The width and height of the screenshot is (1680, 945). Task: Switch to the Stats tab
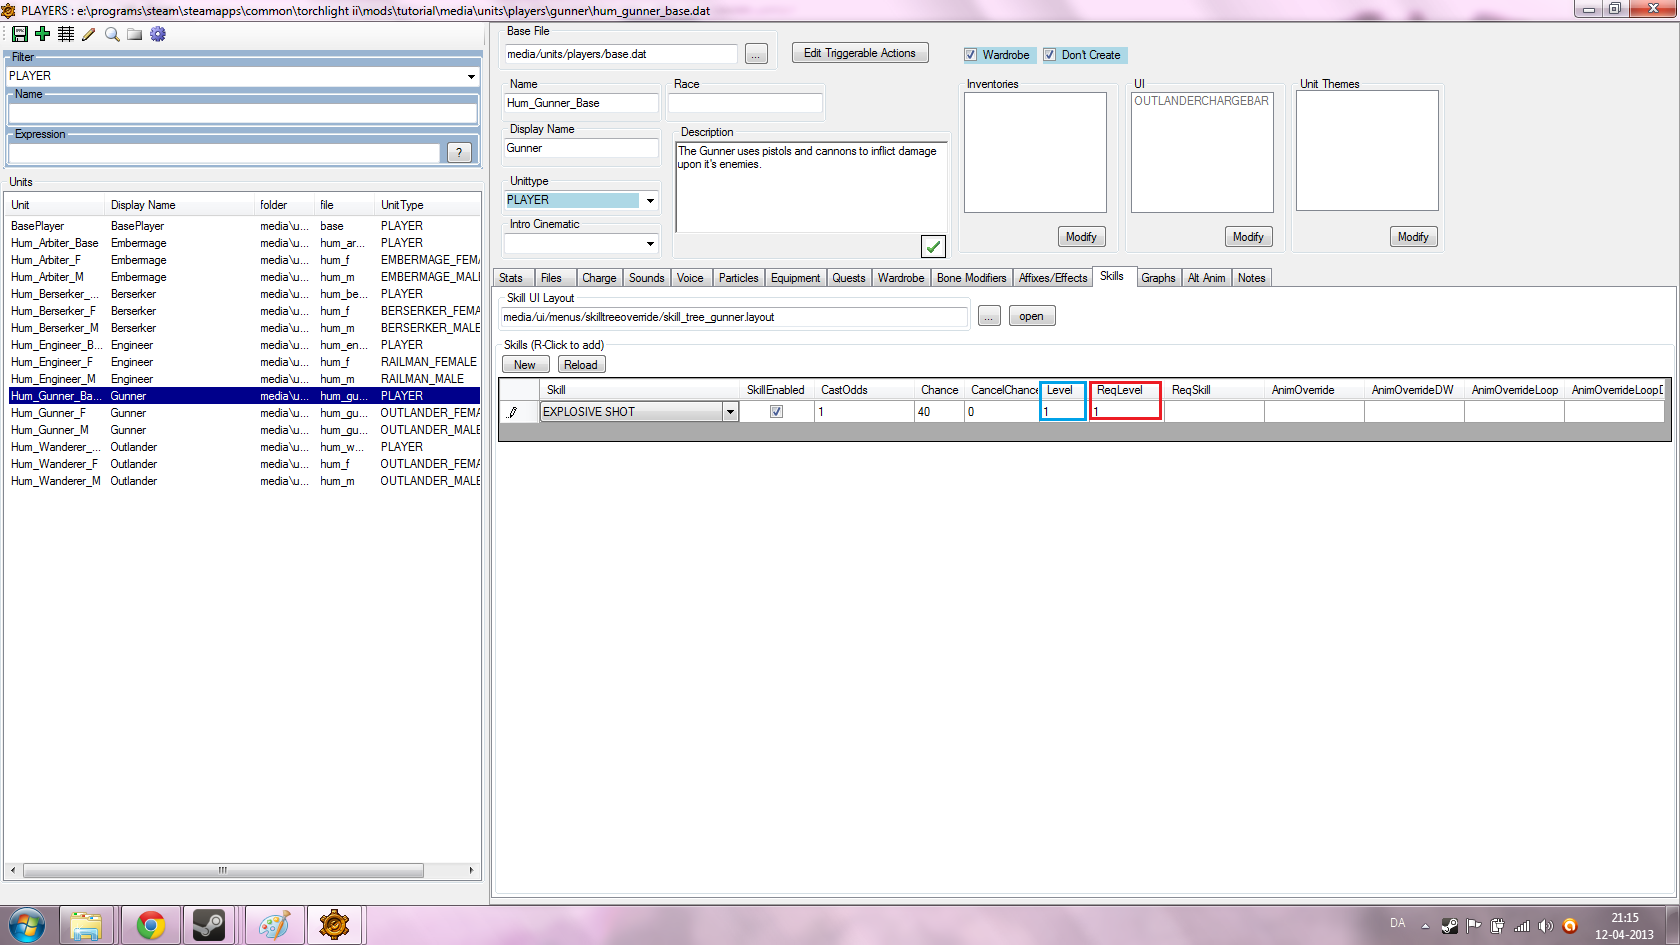(511, 278)
